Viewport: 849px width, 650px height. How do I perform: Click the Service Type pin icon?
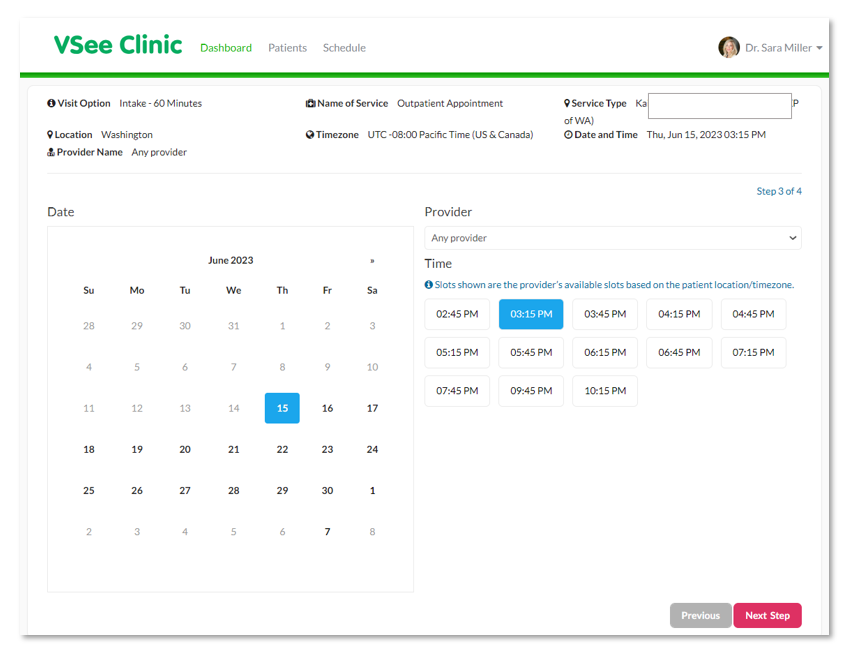tap(567, 103)
